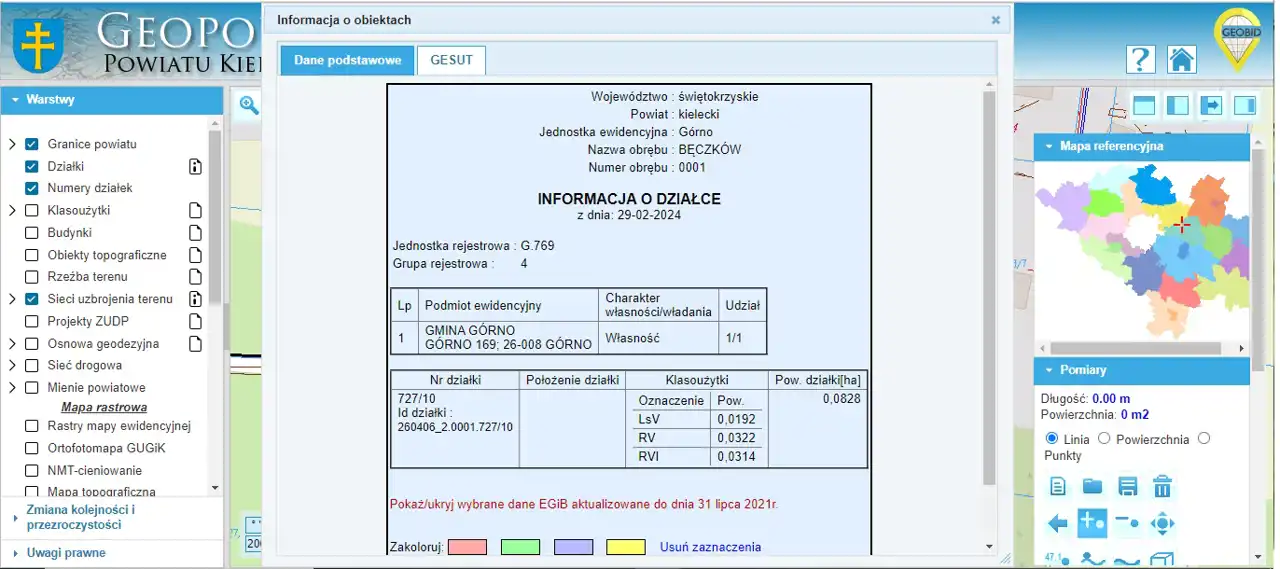Expand the Granice powiatu layer tree
The image size is (1280, 569).
[12, 144]
